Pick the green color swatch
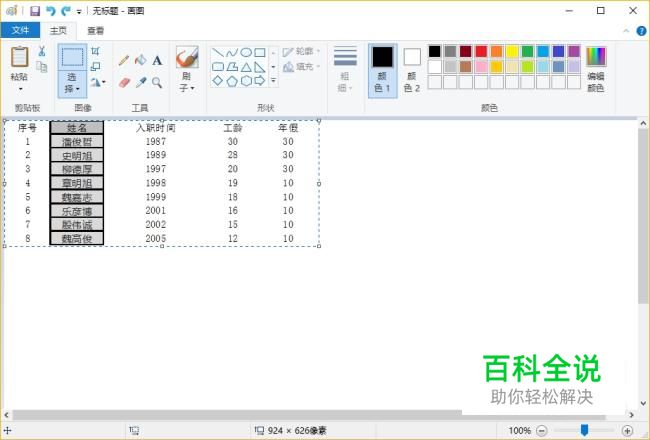This screenshot has width=650, height=440. click(527, 51)
